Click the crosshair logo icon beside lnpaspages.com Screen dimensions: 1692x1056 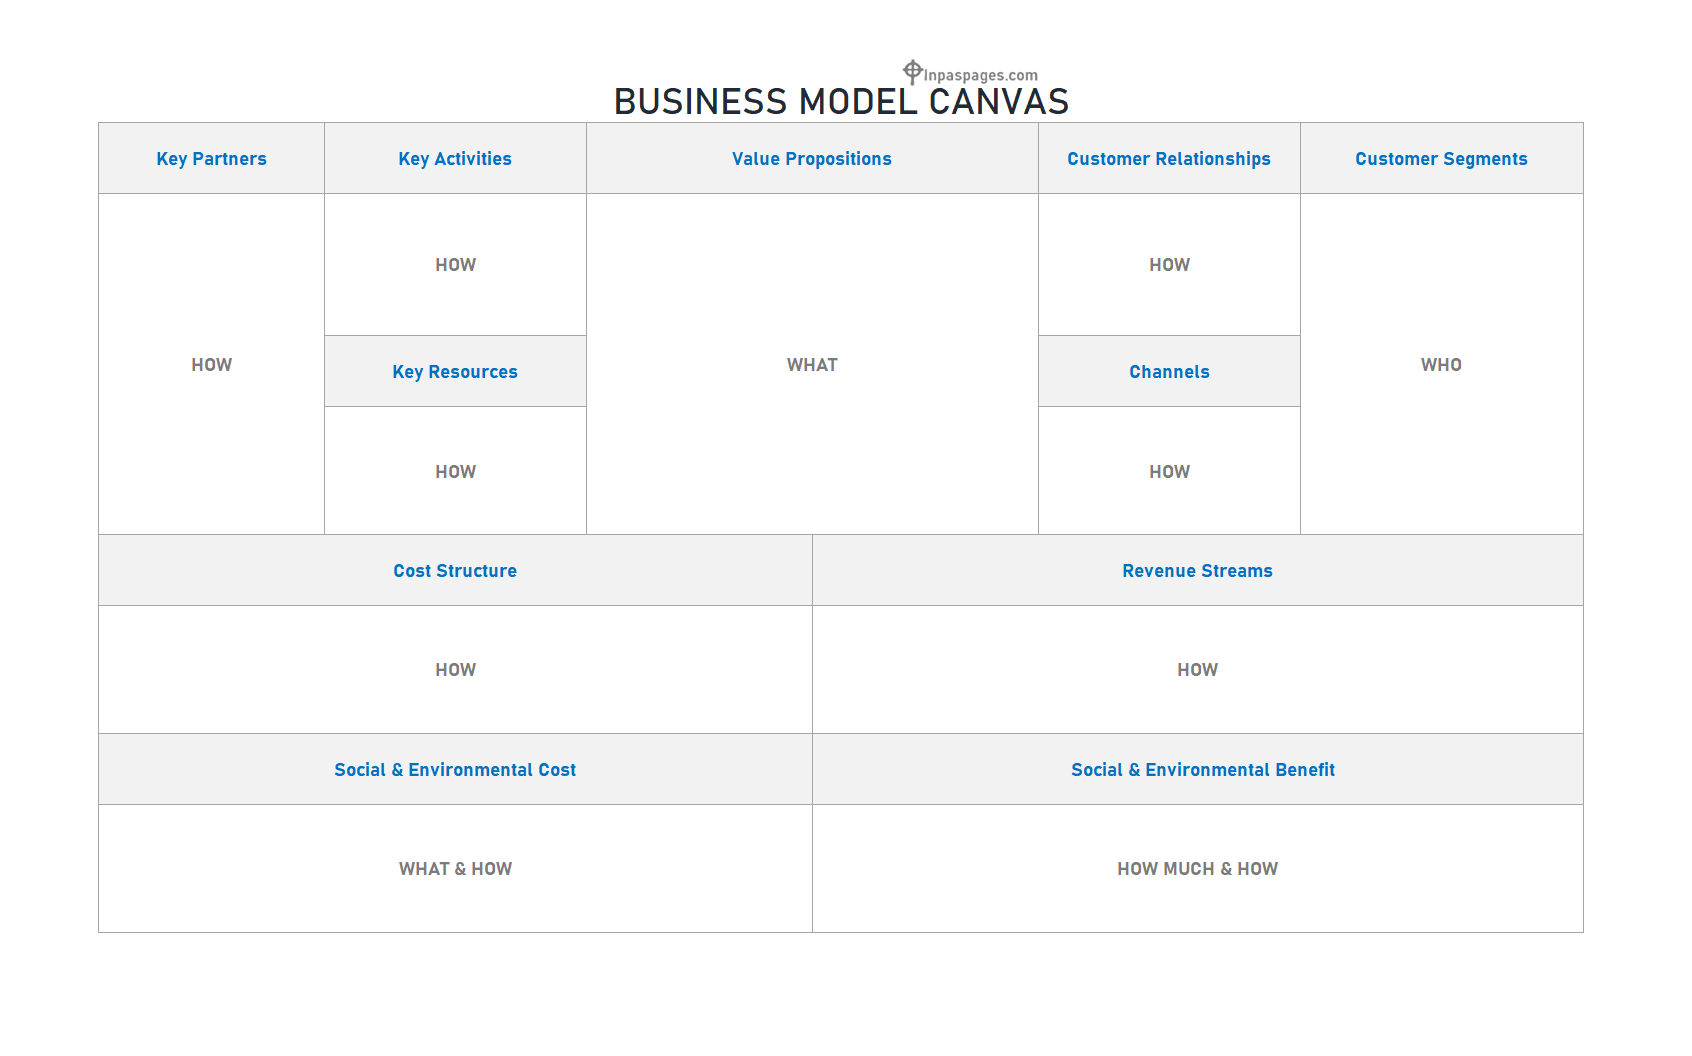[912, 71]
